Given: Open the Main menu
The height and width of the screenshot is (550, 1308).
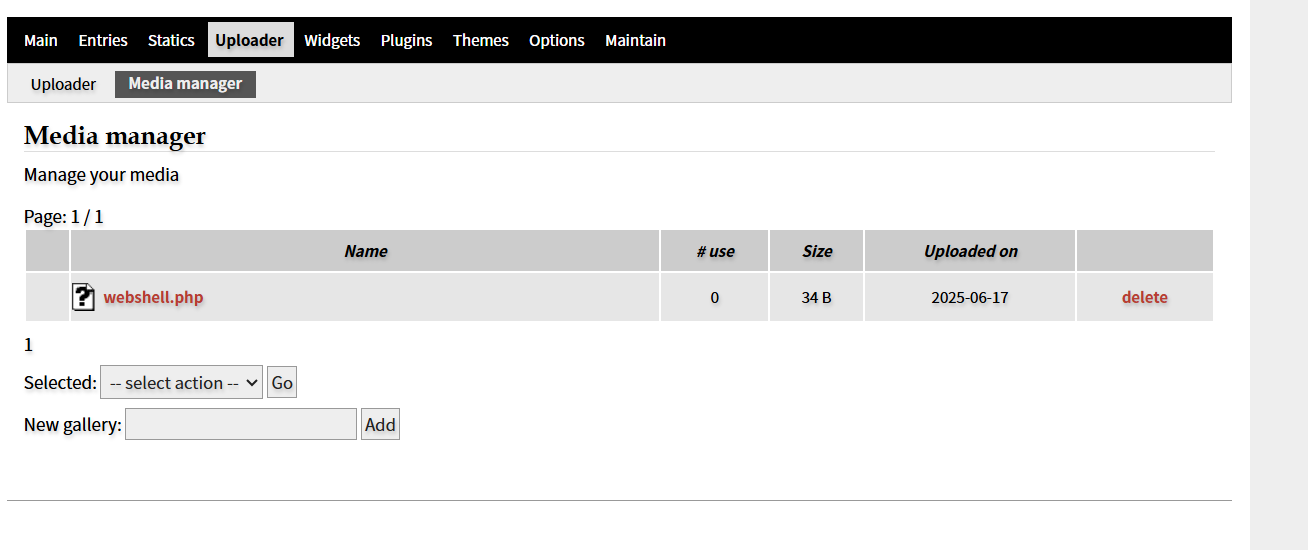Looking at the screenshot, I should [41, 40].
